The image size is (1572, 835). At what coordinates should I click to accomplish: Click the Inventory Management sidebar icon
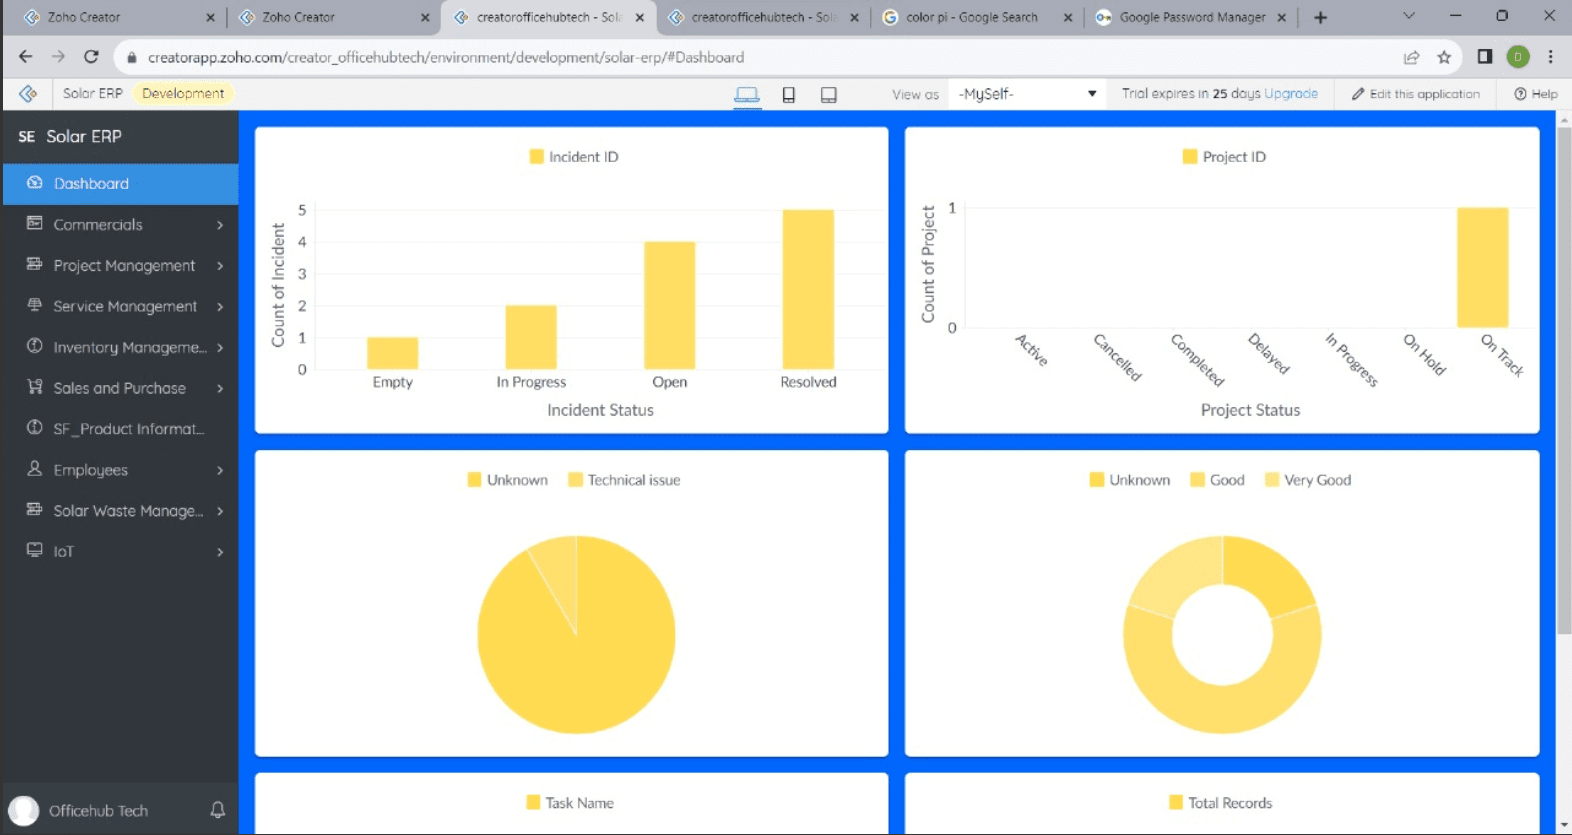coord(35,346)
